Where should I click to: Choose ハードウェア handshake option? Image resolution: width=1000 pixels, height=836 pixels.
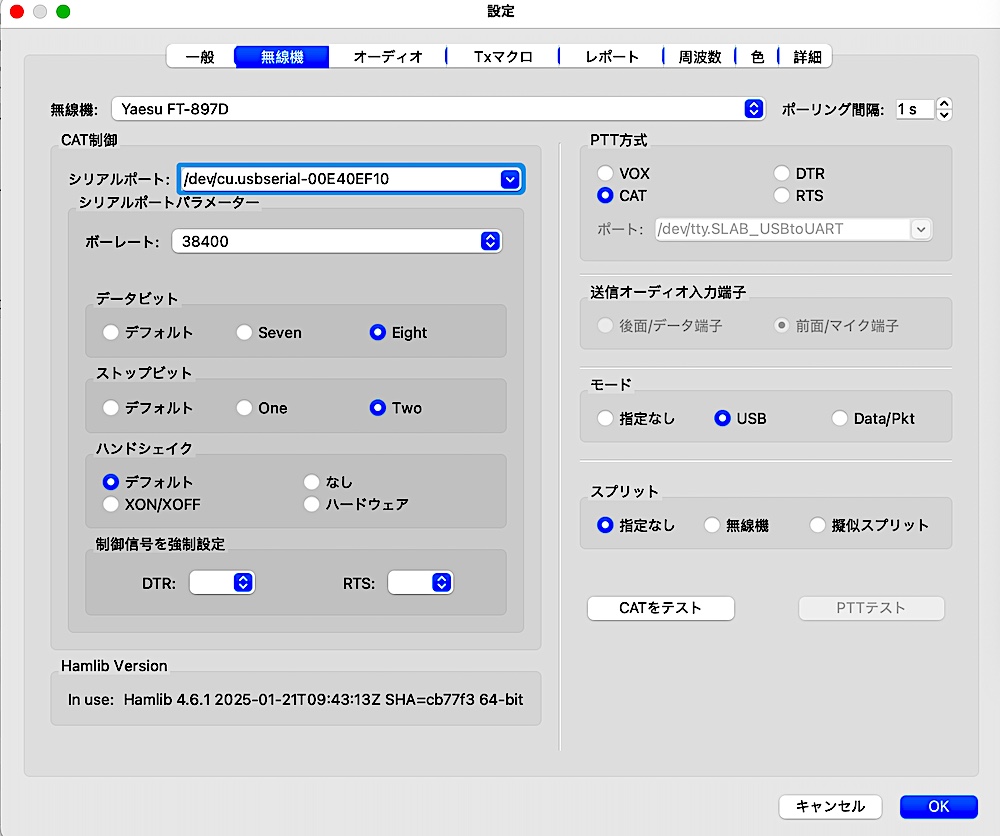(x=312, y=504)
